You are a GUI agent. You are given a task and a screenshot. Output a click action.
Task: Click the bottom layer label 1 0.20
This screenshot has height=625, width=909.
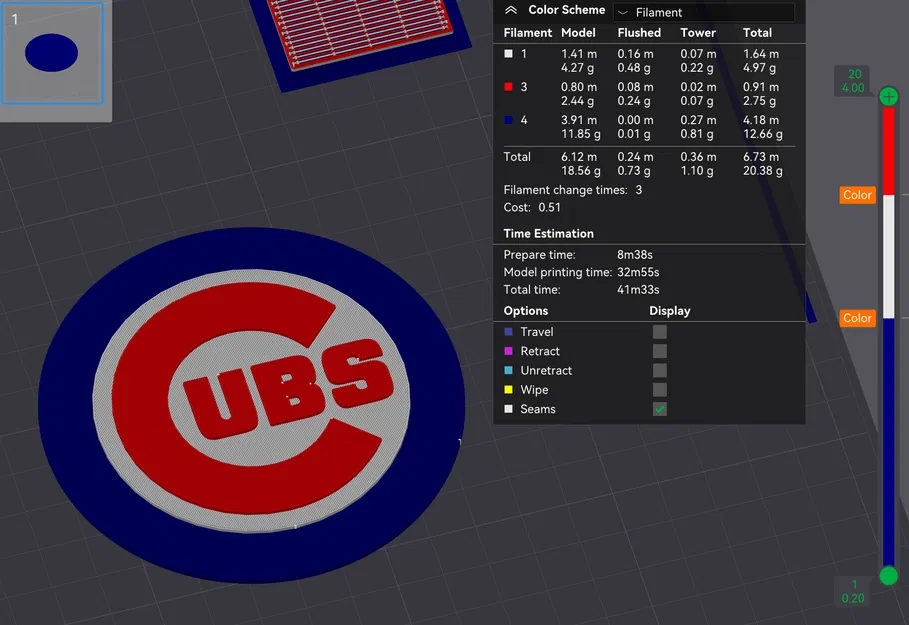pos(853,591)
